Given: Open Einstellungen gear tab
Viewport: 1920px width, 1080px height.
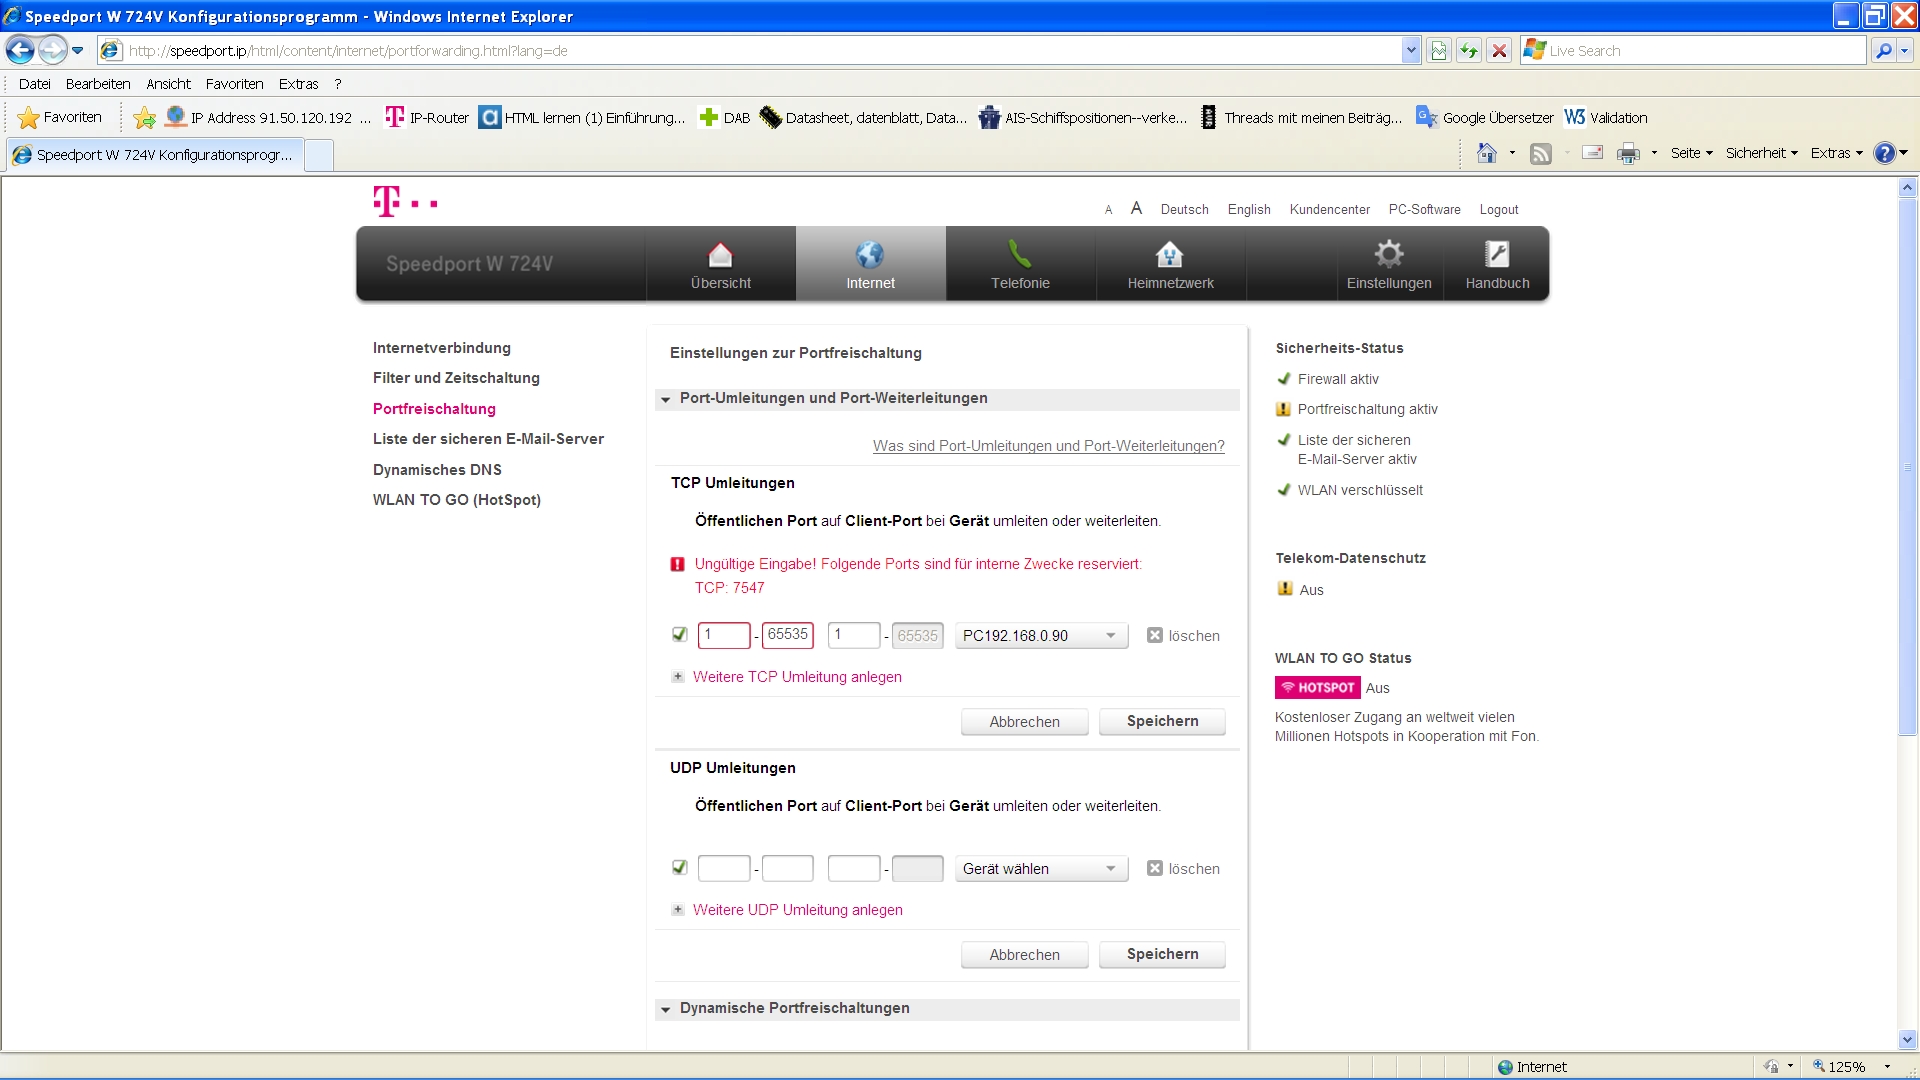Looking at the screenshot, I should click(x=1389, y=264).
